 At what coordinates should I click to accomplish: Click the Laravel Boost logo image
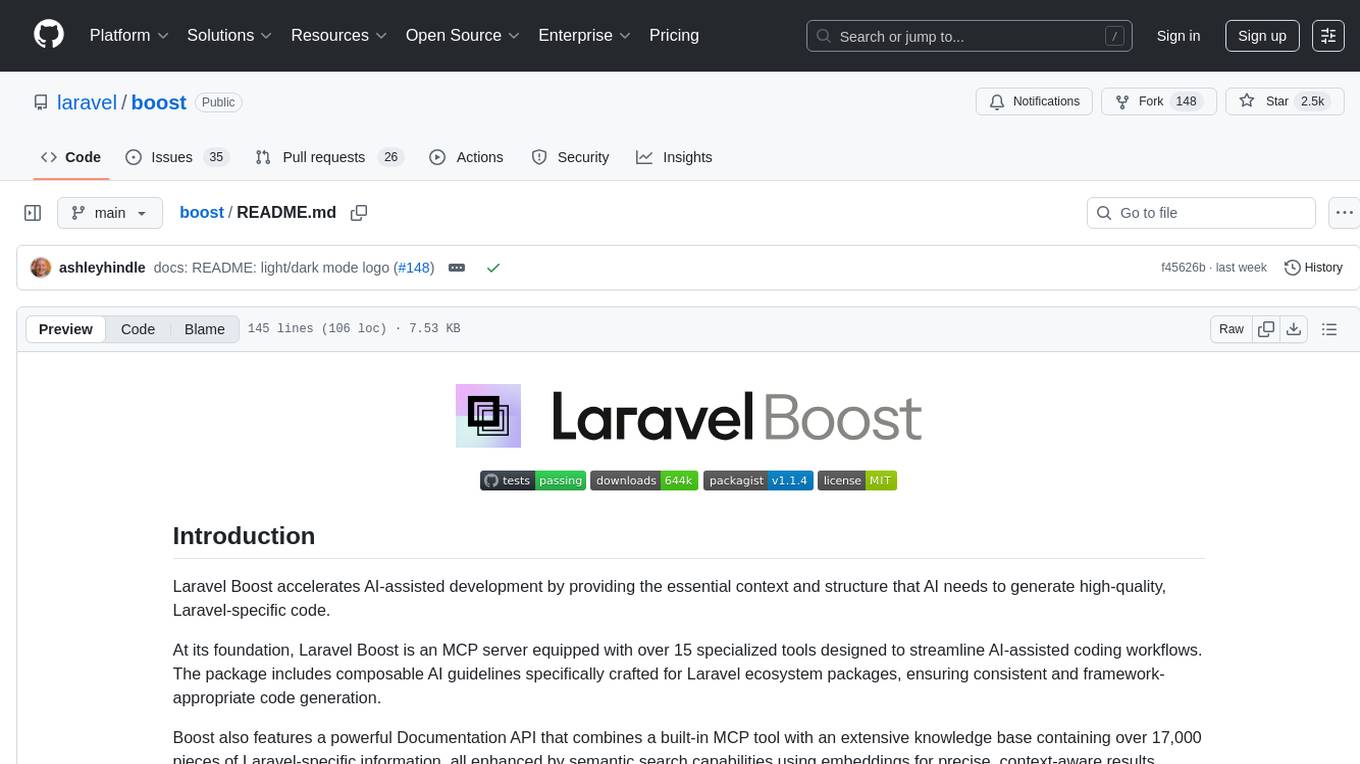pos(689,416)
